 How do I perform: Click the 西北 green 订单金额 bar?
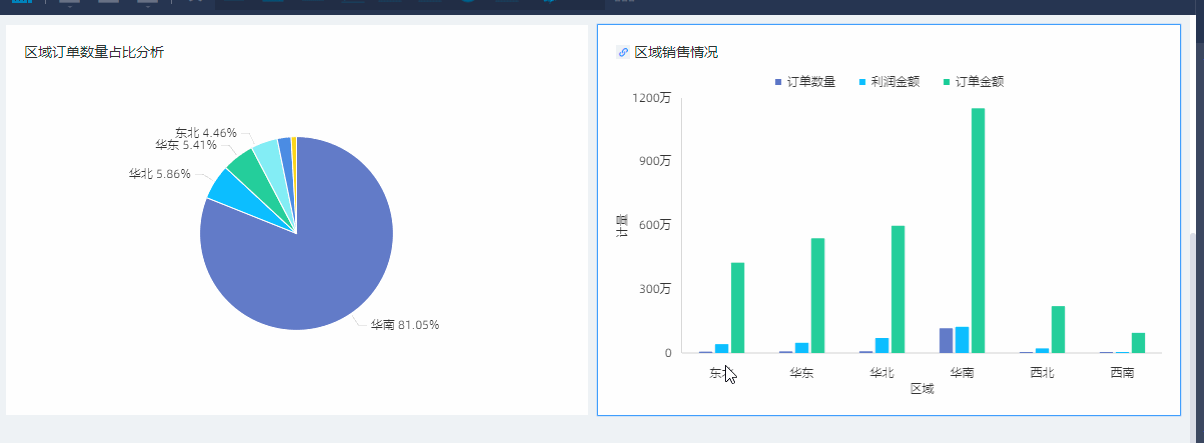tap(1058, 329)
